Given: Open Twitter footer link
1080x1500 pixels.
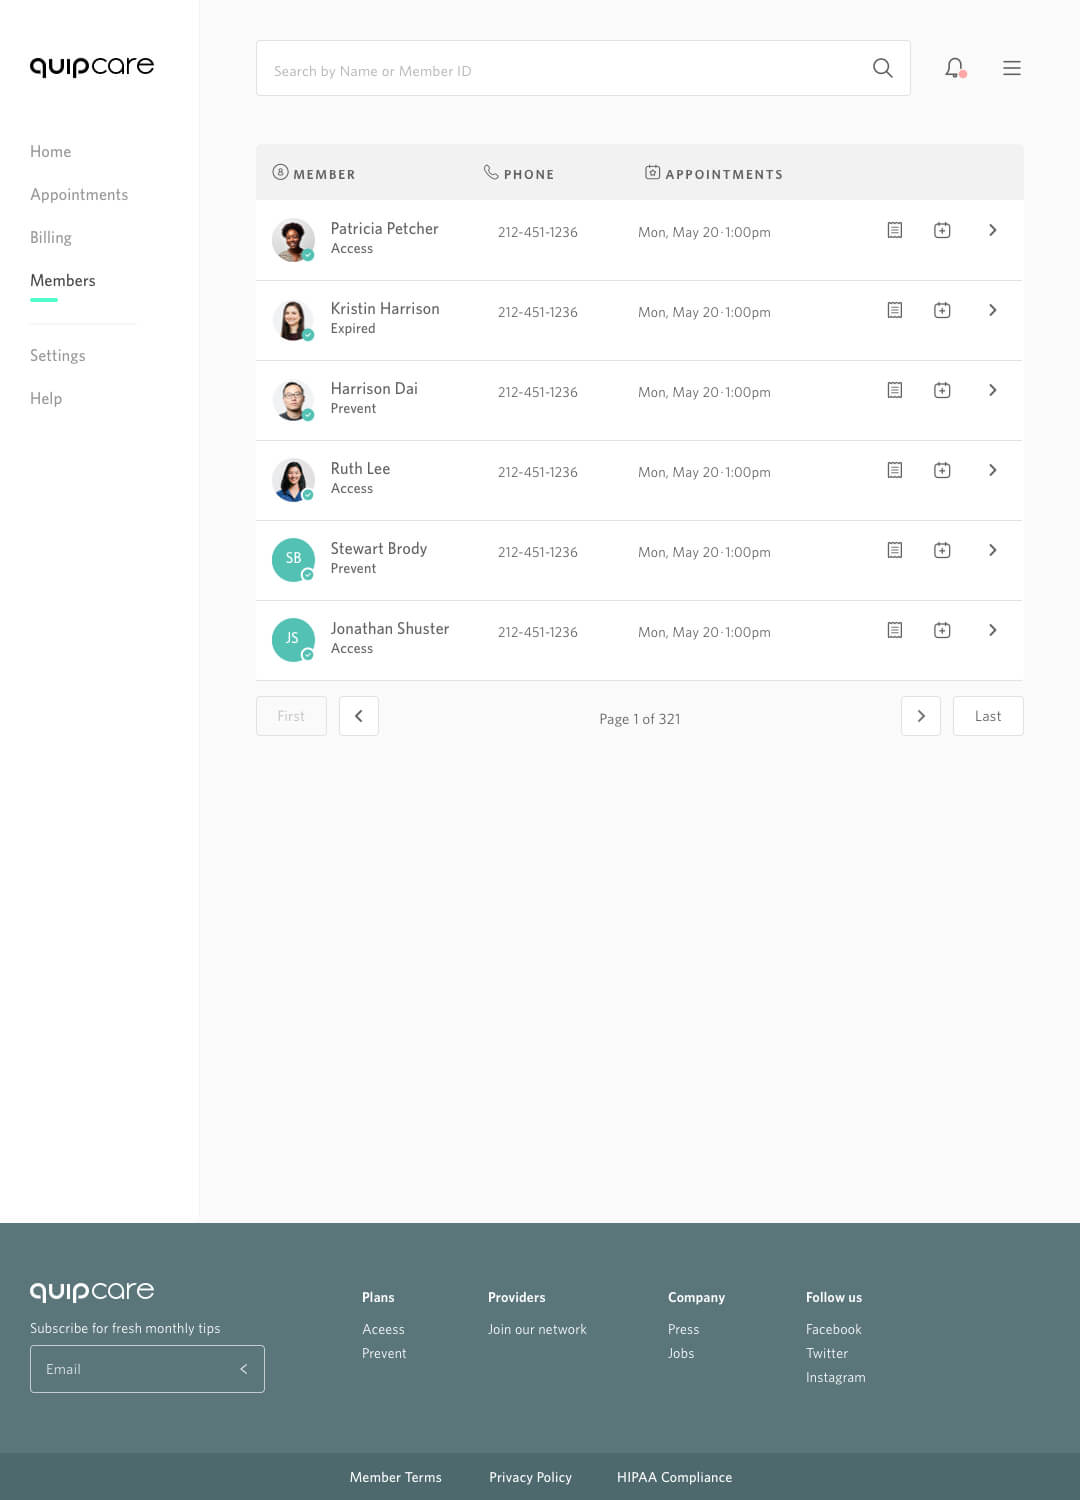Looking at the screenshot, I should [x=827, y=1354].
